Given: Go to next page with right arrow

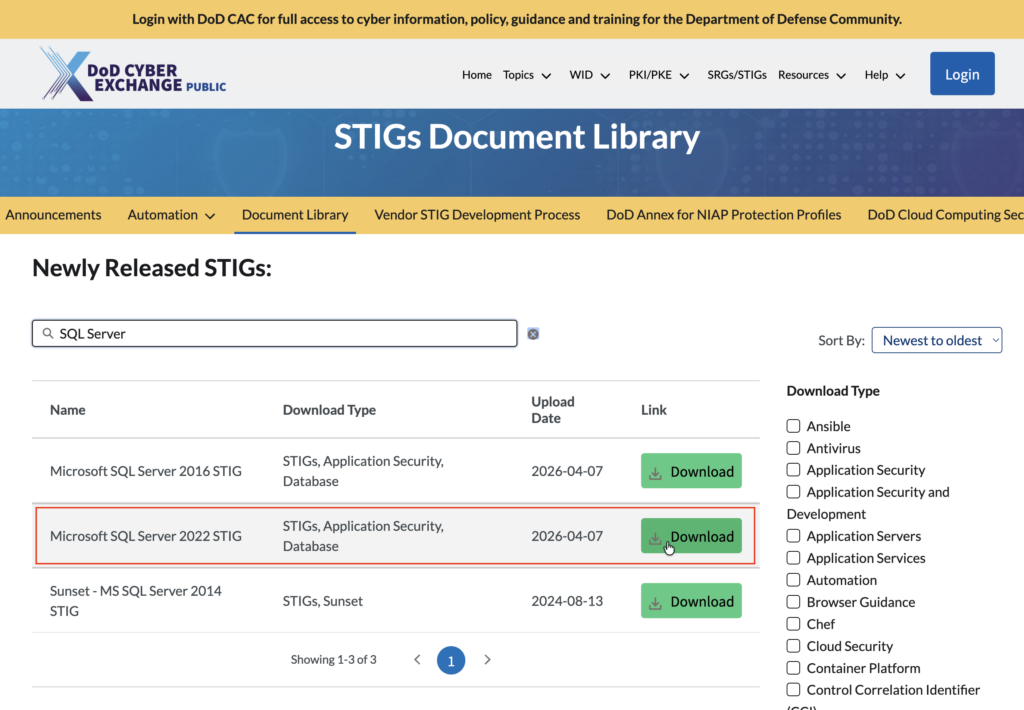Looking at the screenshot, I should pos(487,660).
